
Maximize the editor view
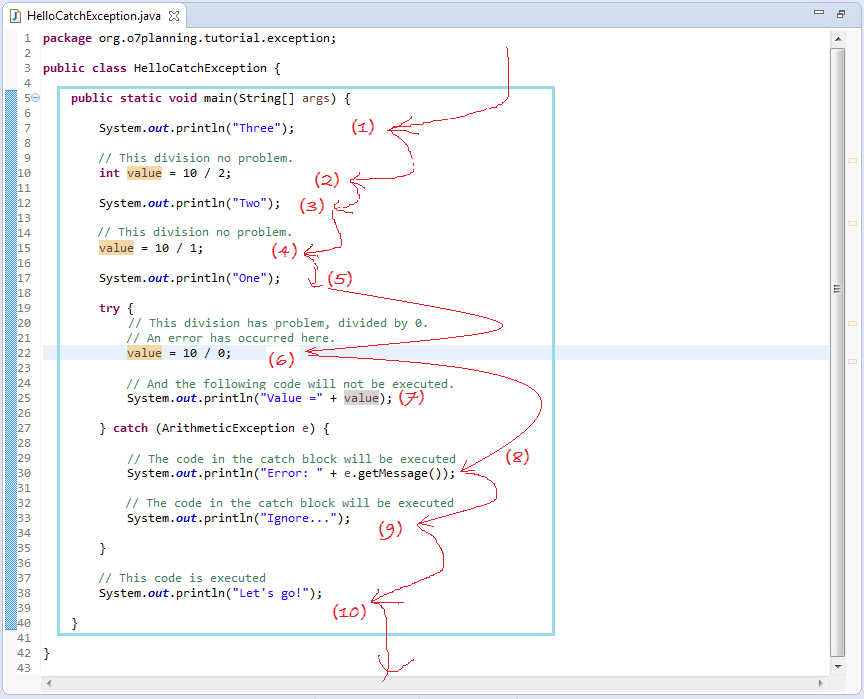tap(841, 13)
